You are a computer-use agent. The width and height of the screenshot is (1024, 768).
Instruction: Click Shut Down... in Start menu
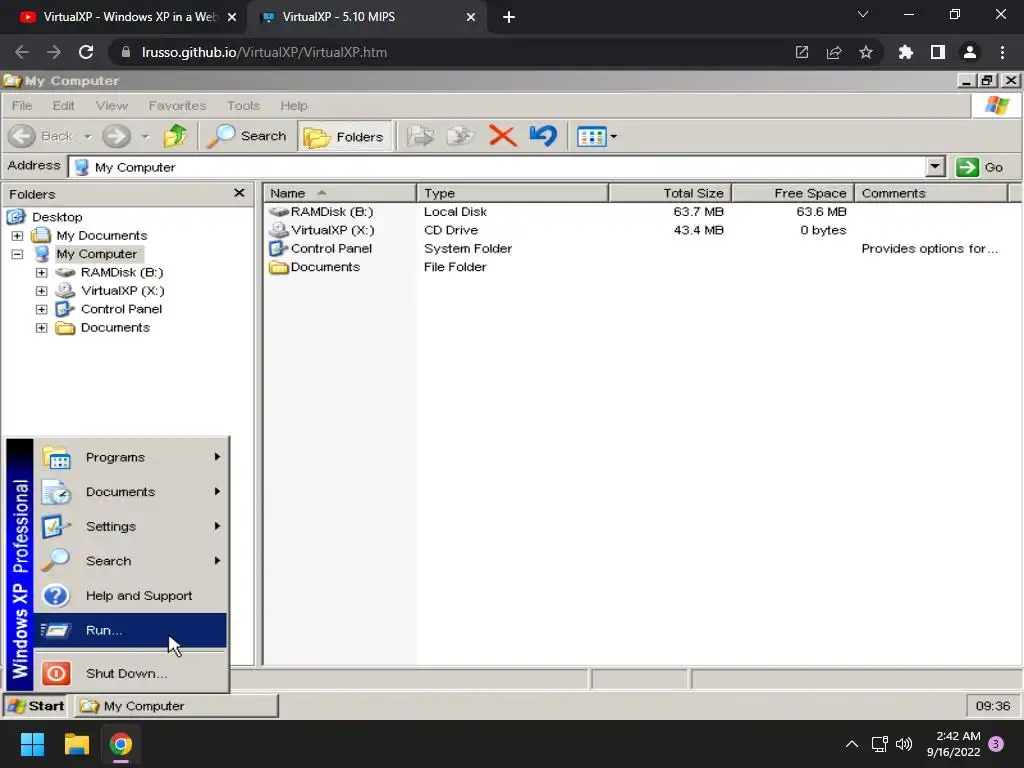(131, 673)
